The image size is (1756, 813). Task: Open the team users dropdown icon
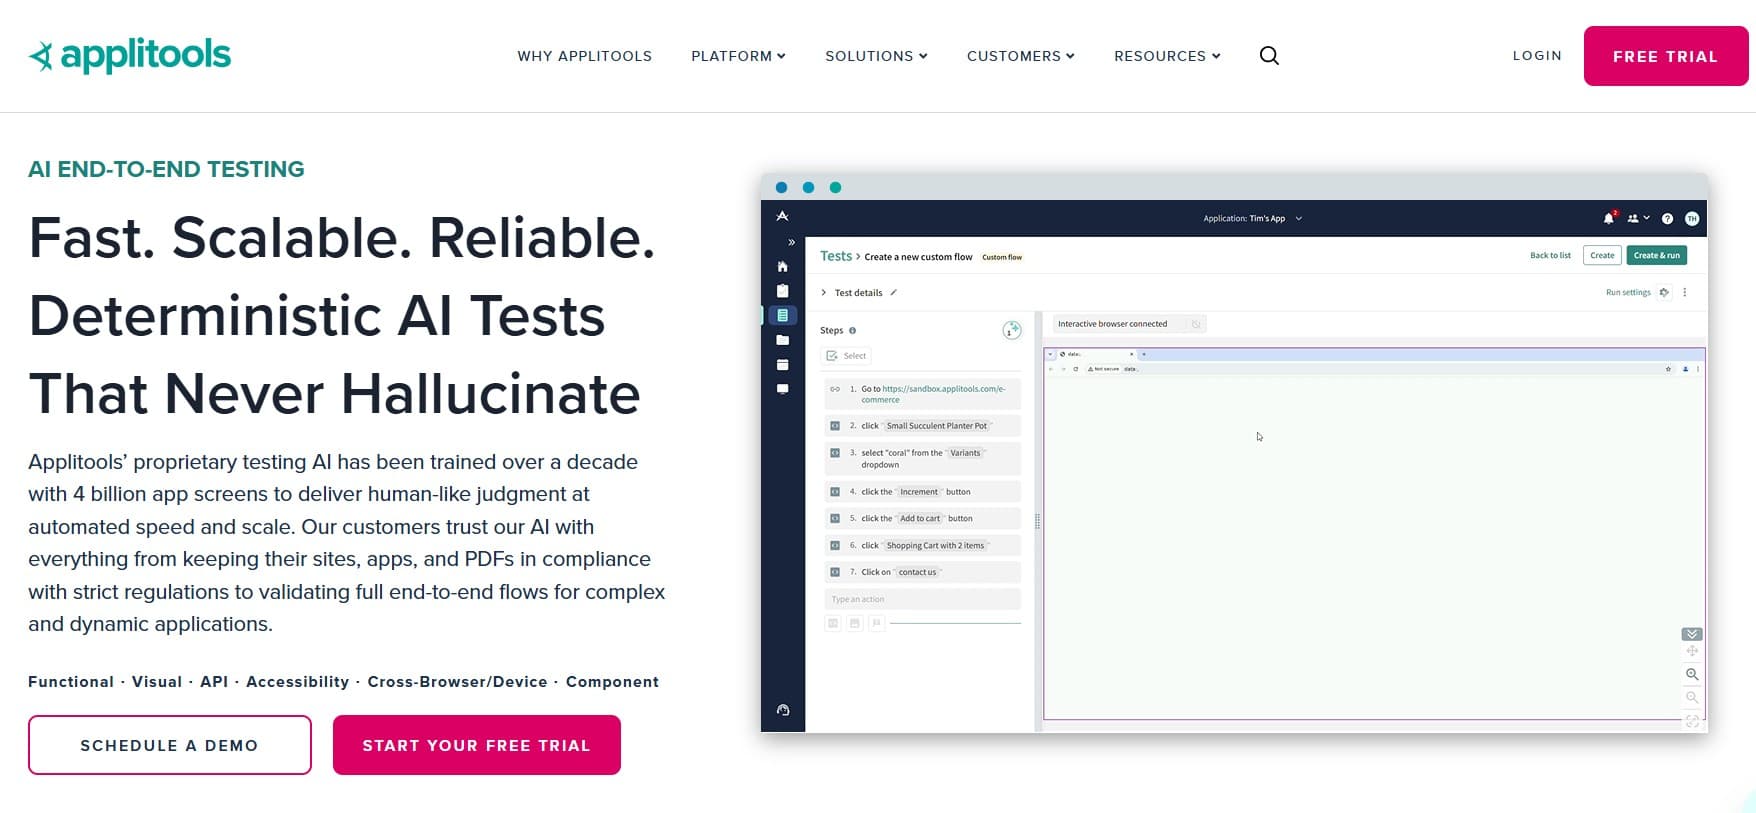pyautogui.click(x=1638, y=218)
